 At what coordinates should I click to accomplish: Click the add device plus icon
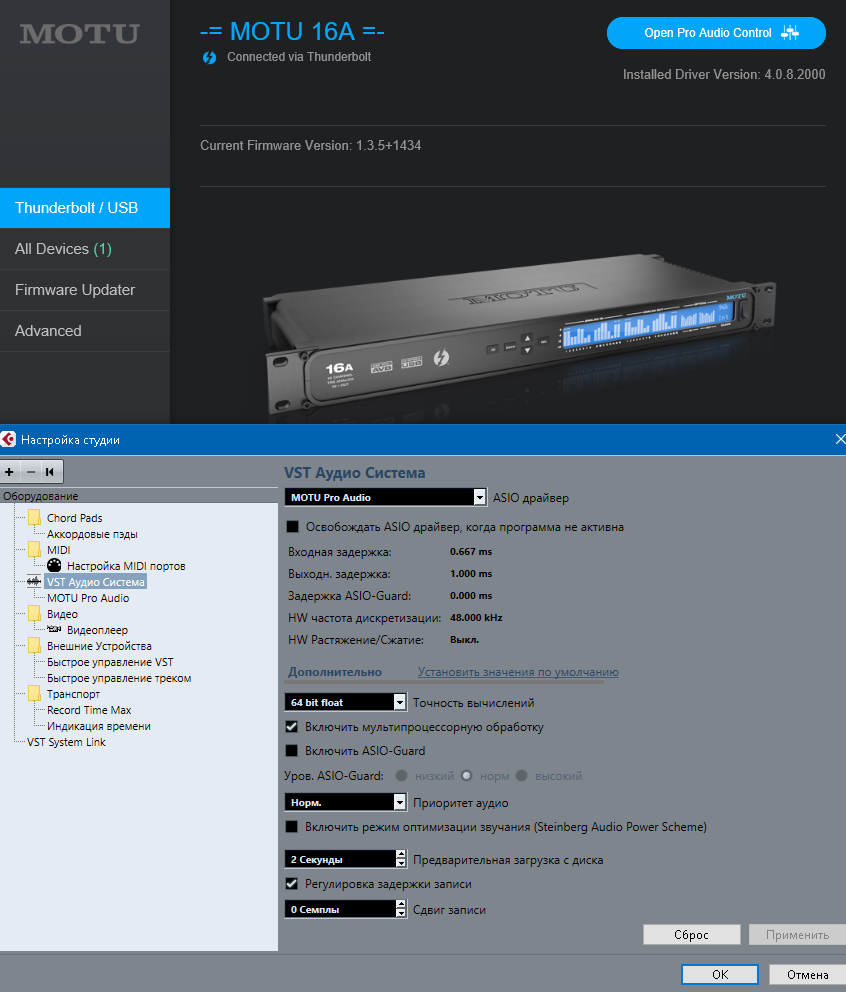(9, 472)
